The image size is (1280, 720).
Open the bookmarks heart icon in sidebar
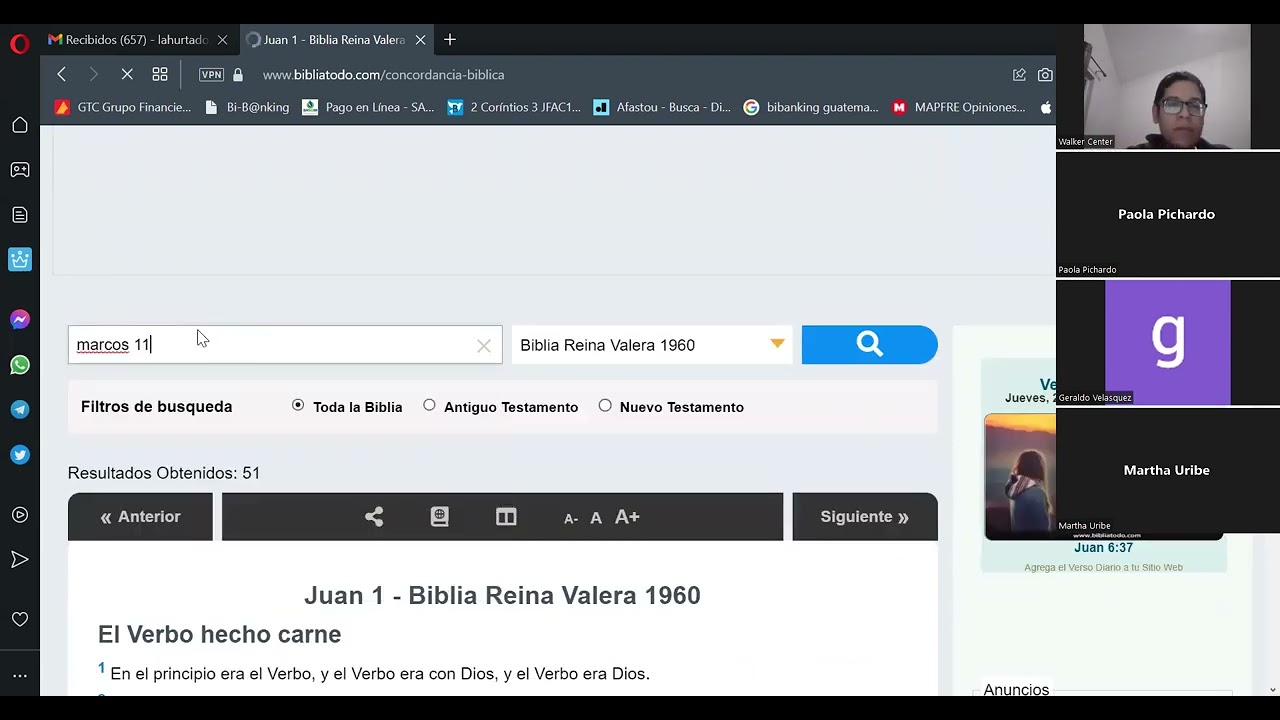[x=20, y=620]
